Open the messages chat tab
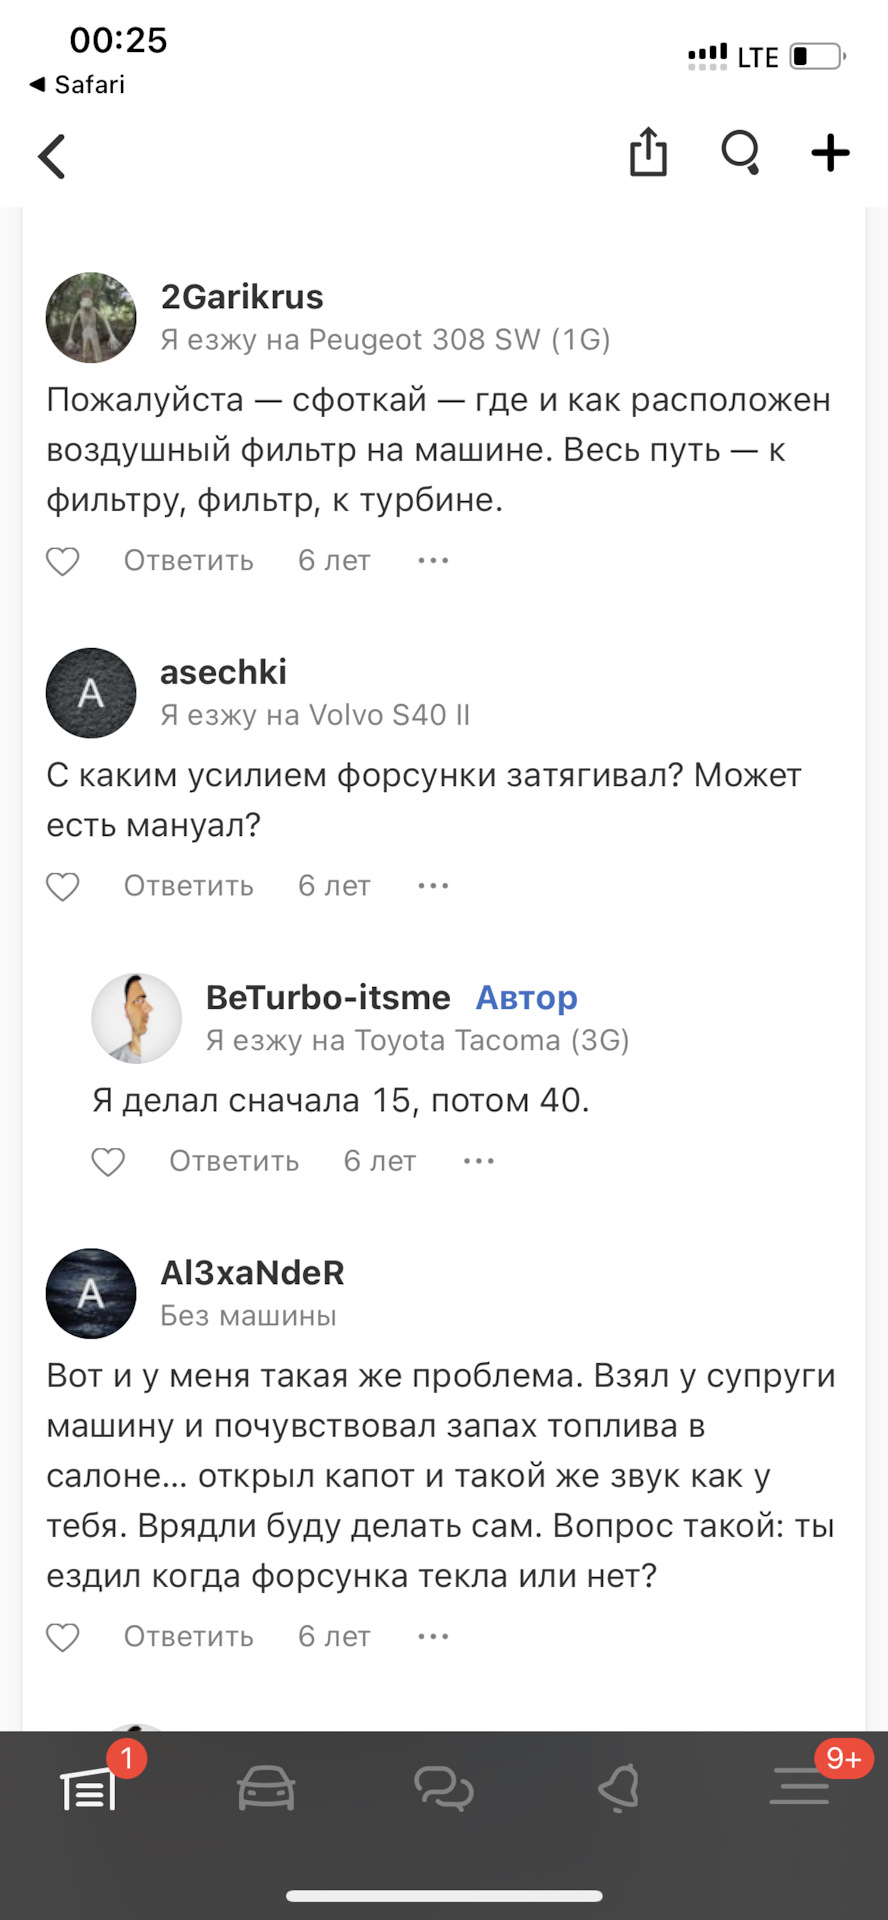 click(x=443, y=1788)
